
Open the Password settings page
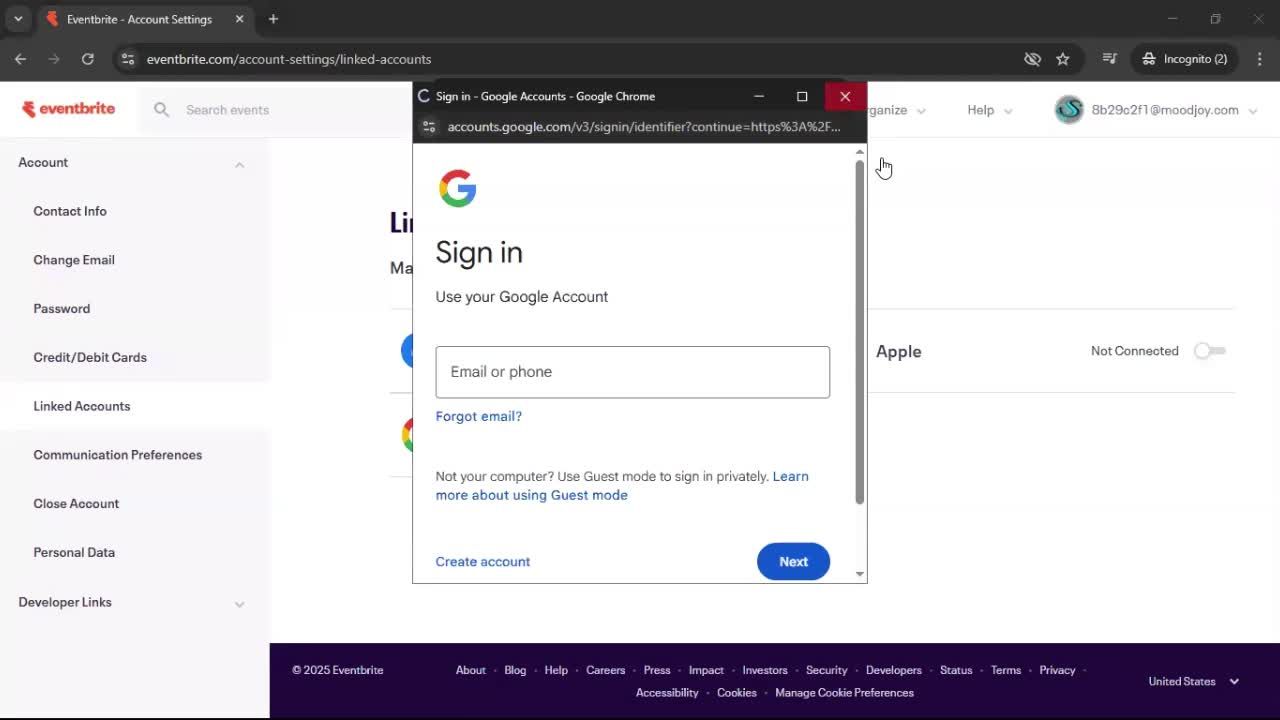tap(62, 308)
